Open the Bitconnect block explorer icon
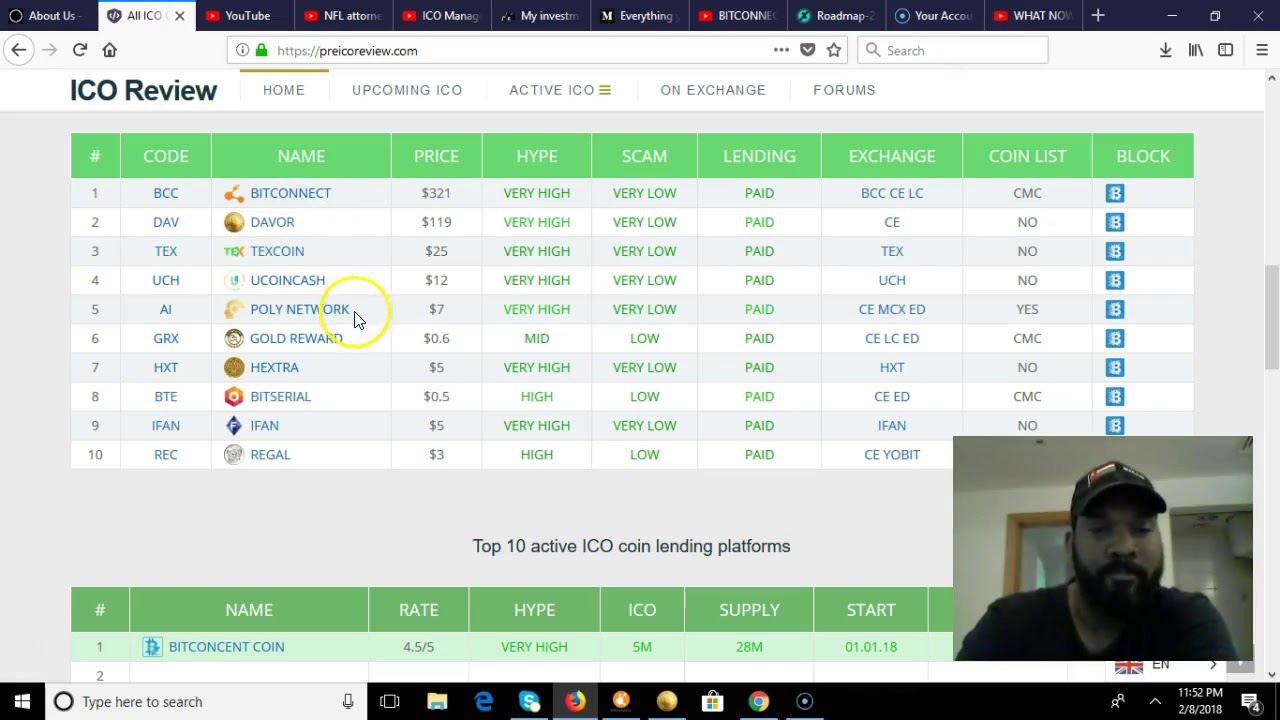 1115,193
